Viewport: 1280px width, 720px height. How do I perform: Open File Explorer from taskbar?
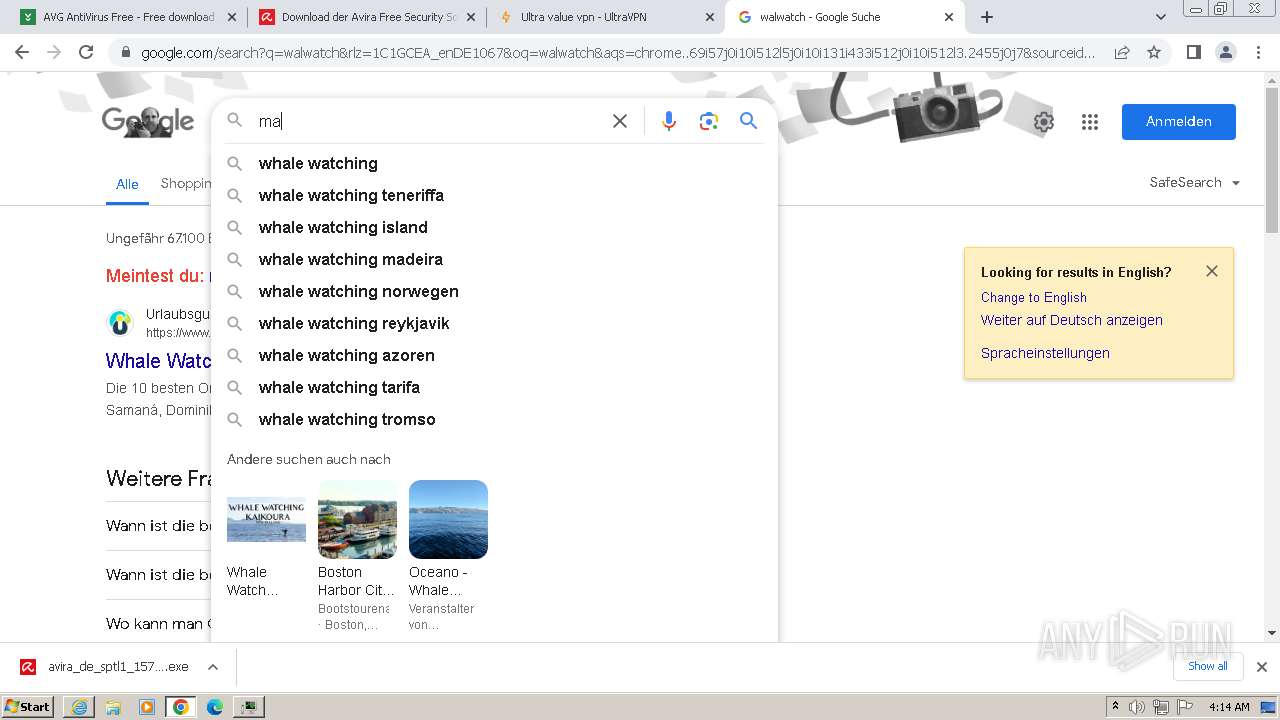pos(113,707)
